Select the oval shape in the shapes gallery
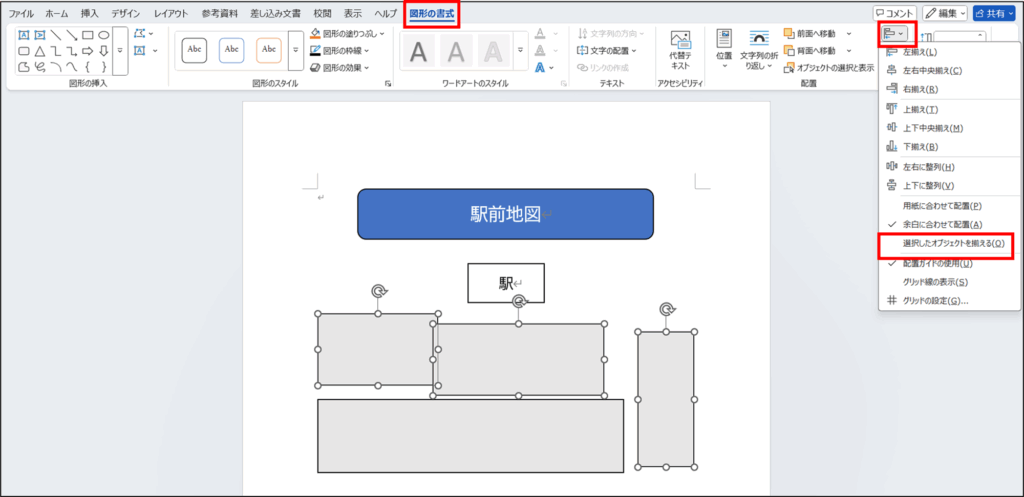1024x497 pixels. tap(103, 34)
